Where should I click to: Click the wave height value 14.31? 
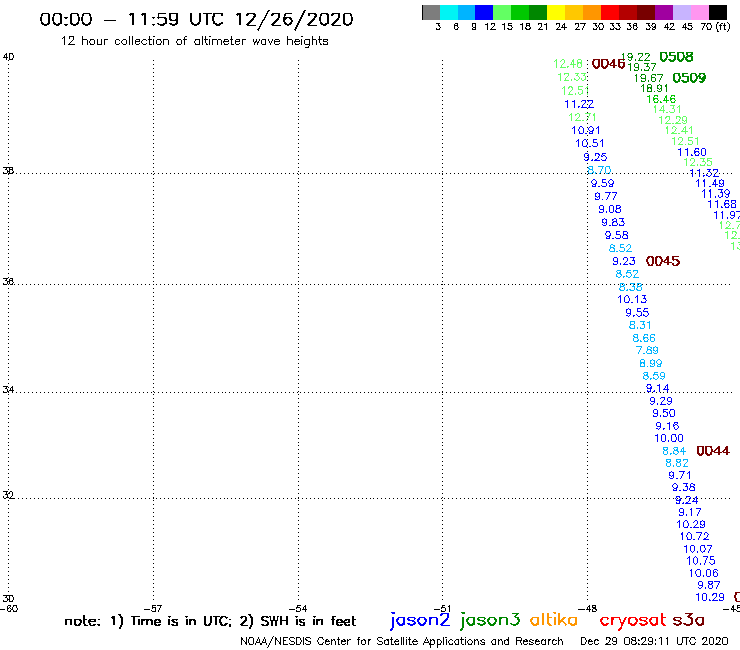pos(667,109)
